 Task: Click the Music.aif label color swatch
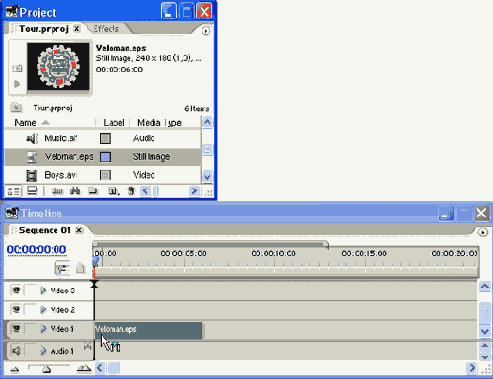point(105,138)
